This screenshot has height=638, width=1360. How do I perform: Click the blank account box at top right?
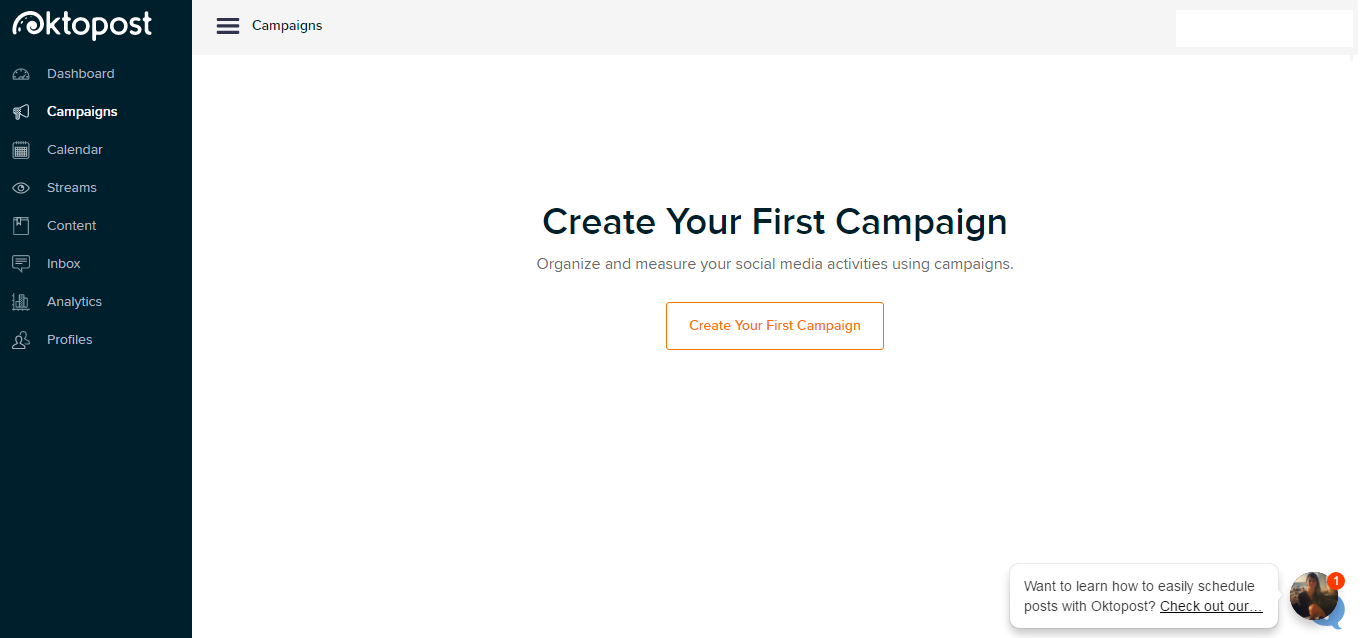[1264, 28]
